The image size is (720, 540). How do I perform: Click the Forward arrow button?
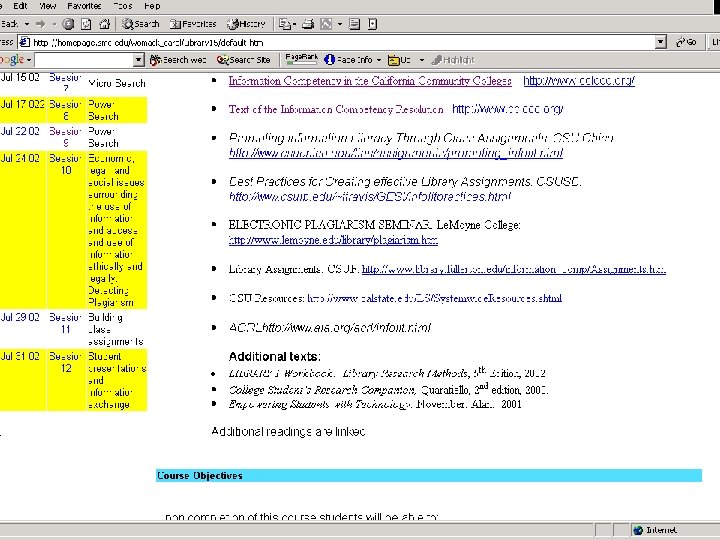point(41,24)
